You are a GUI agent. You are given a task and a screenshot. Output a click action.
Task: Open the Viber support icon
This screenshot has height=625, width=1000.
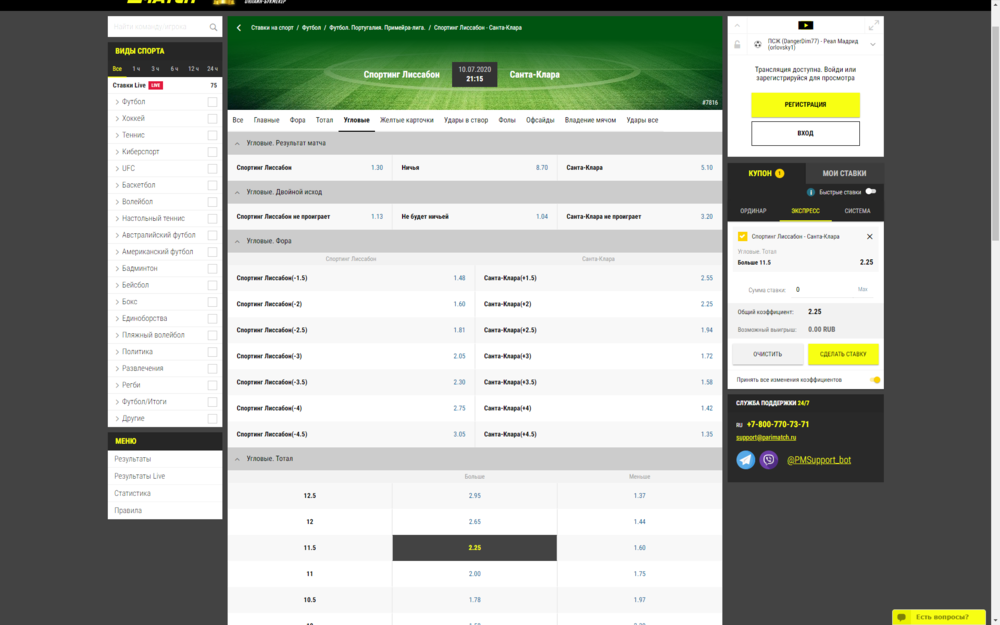[x=768, y=460]
